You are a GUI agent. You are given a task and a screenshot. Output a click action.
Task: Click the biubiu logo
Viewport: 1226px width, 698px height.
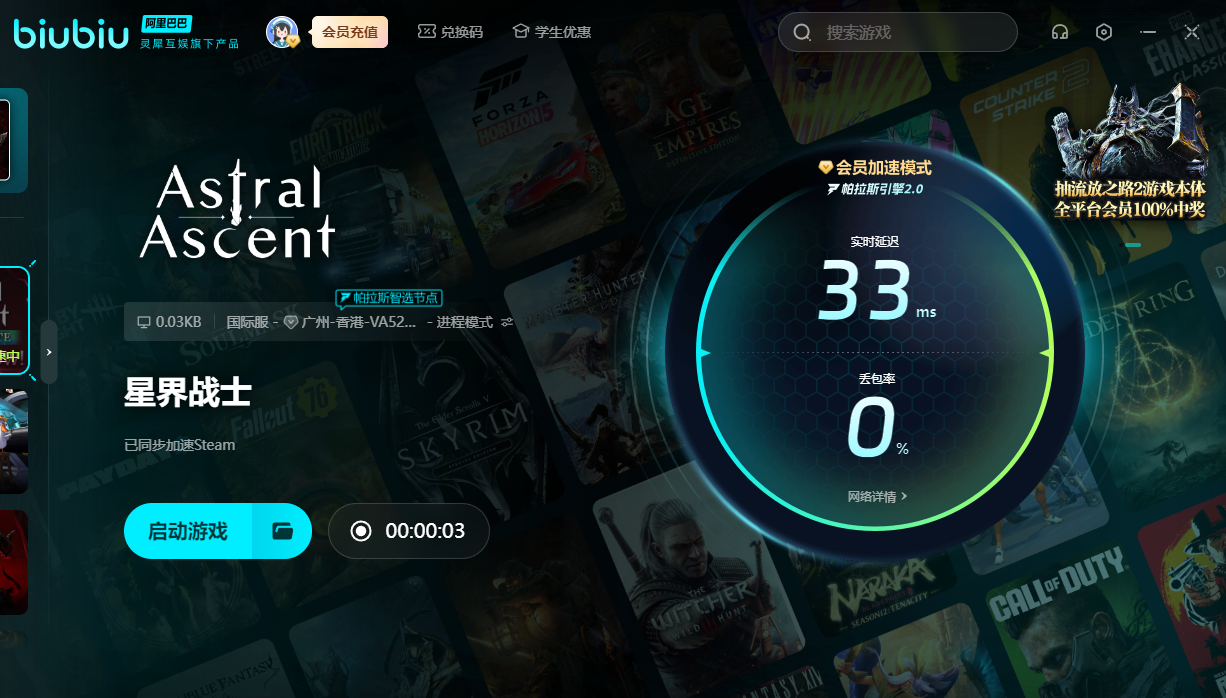coord(70,33)
